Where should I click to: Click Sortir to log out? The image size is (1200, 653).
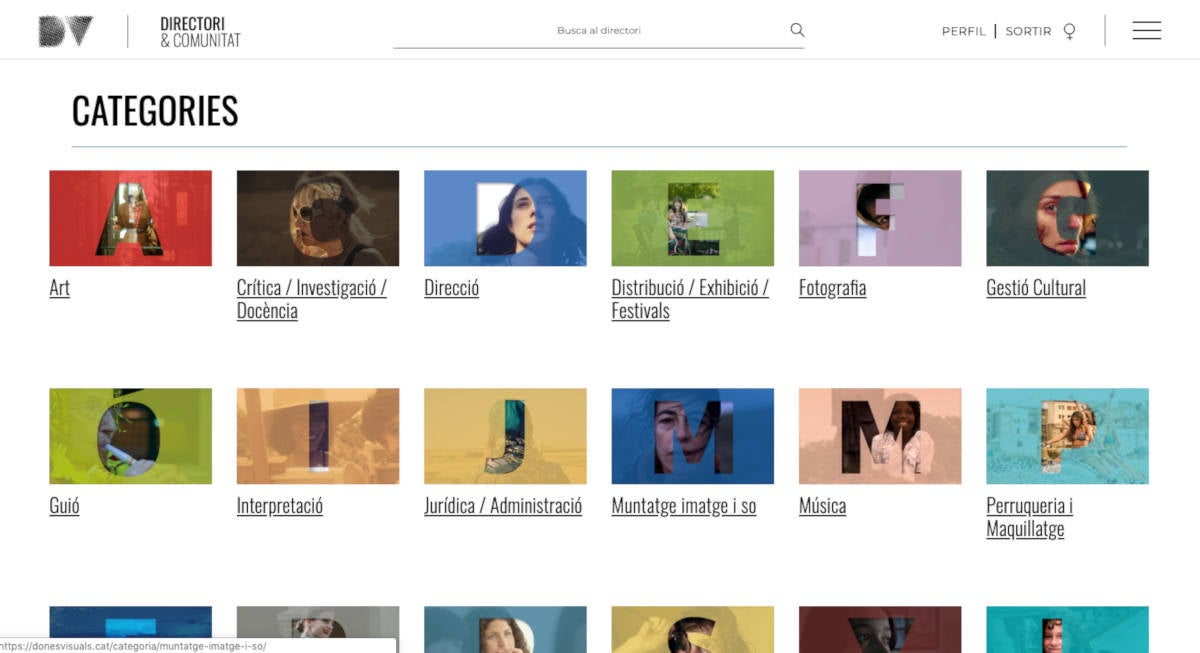pyautogui.click(x=1028, y=31)
